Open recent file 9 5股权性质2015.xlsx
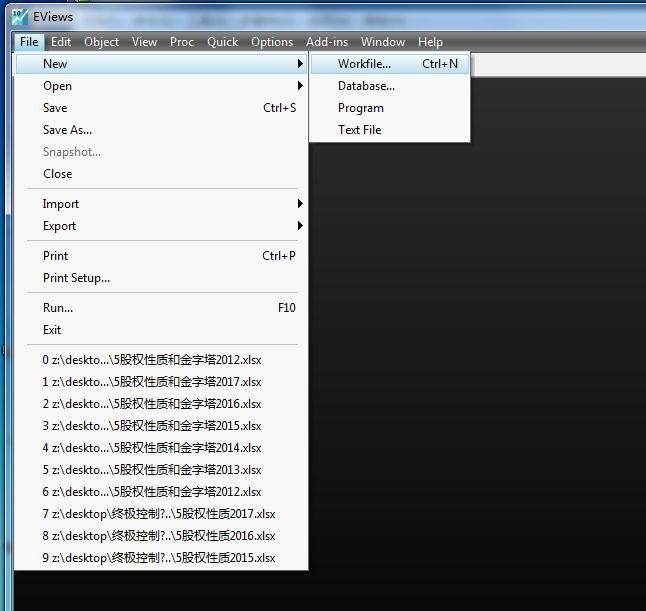The width and height of the screenshot is (646, 611). click(x=161, y=558)
